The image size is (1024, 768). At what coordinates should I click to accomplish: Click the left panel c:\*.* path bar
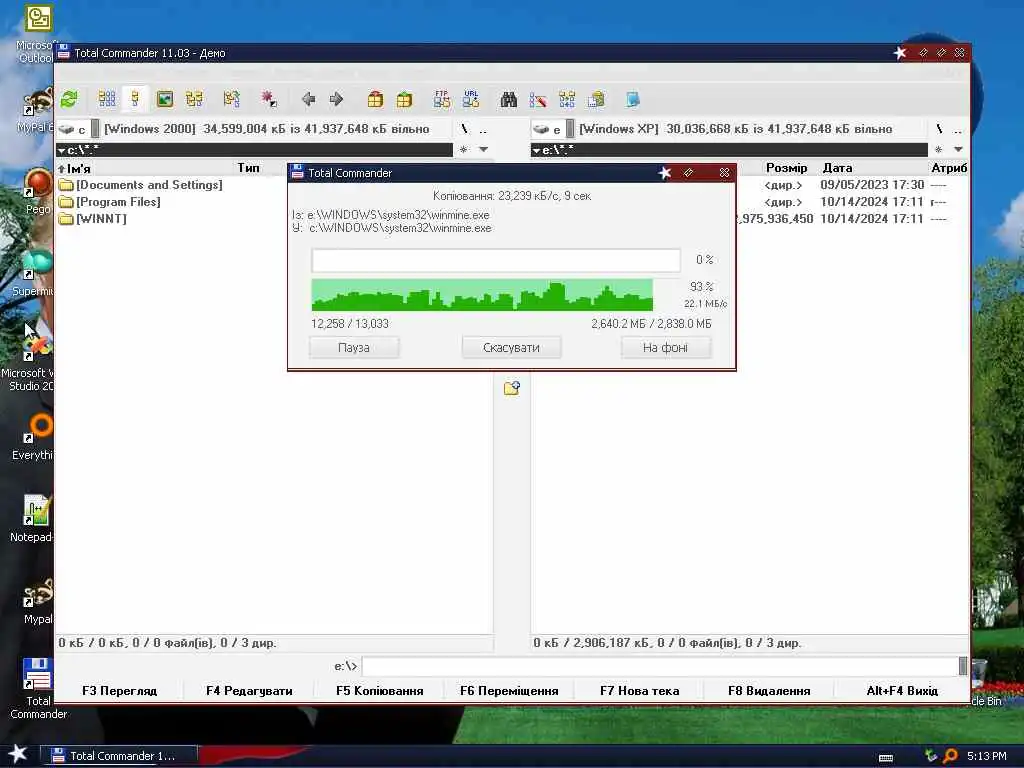(254, 150)
